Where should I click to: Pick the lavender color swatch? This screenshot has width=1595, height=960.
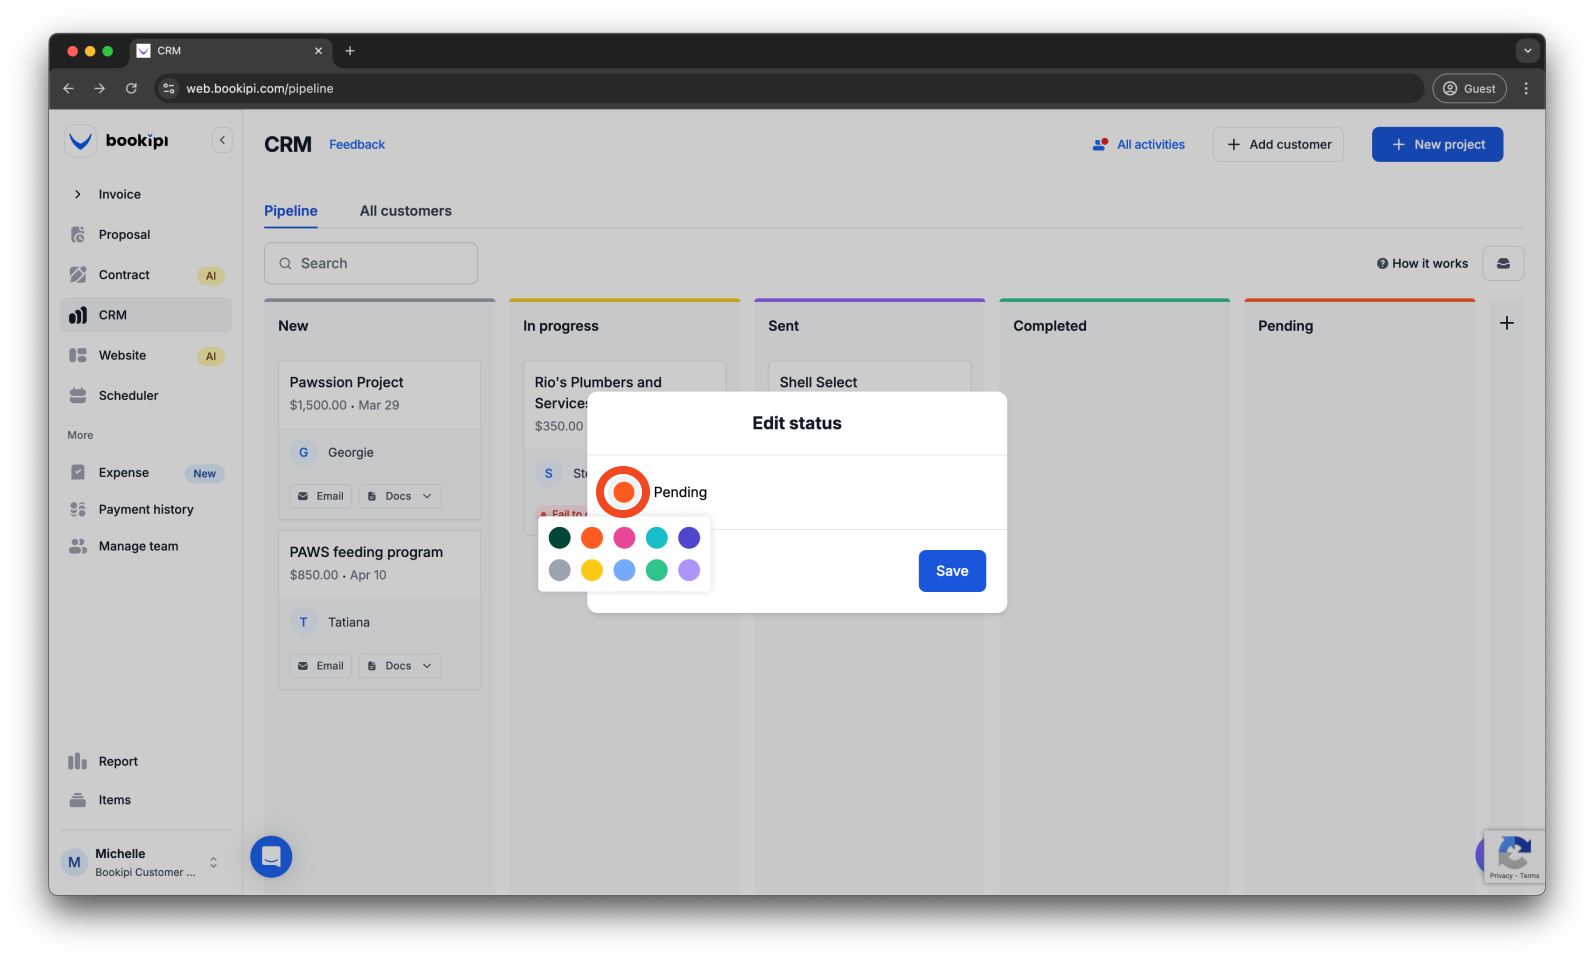coord(689,570)
